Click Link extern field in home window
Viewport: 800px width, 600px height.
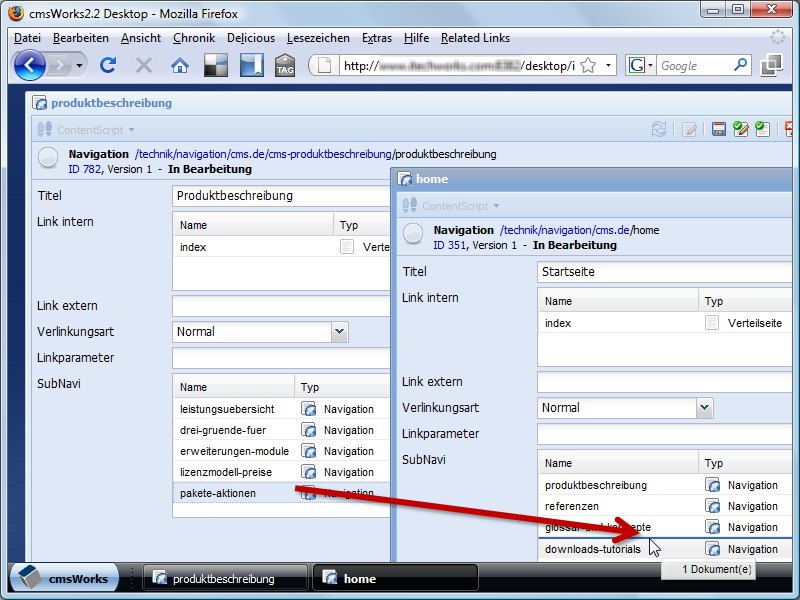[x=665, y=382]
